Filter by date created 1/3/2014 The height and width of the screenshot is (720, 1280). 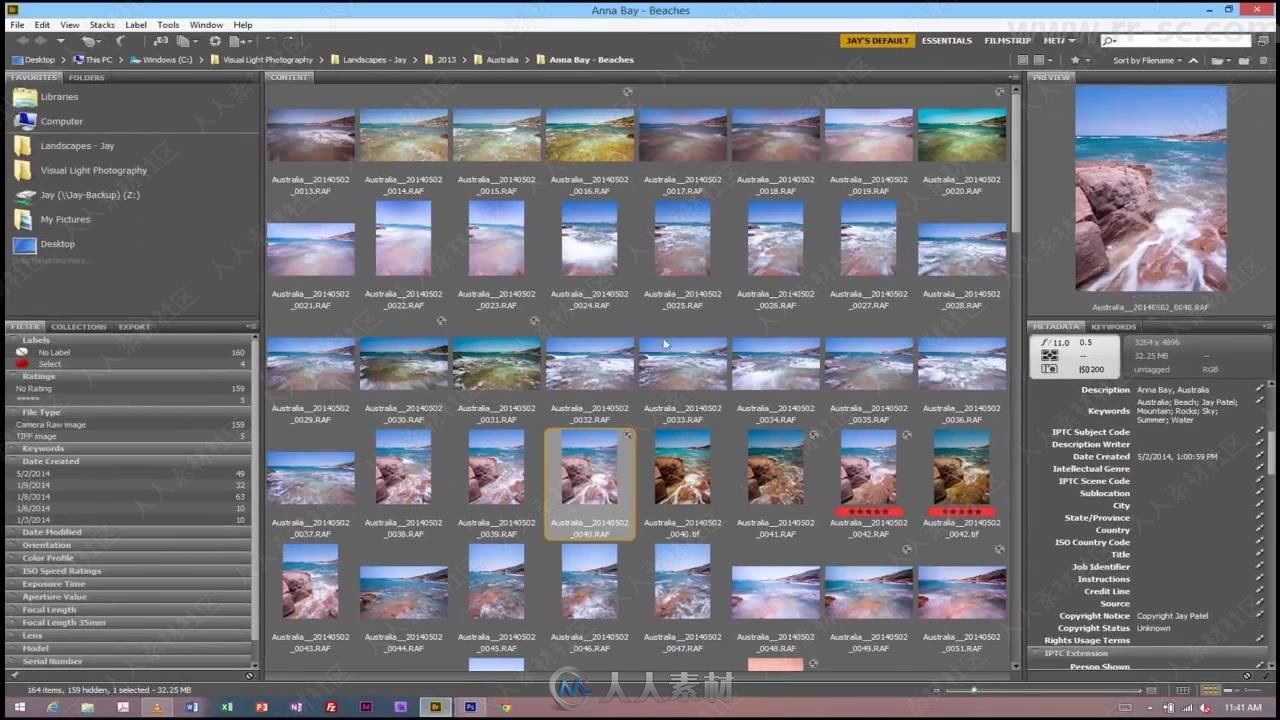pos(128,520)
